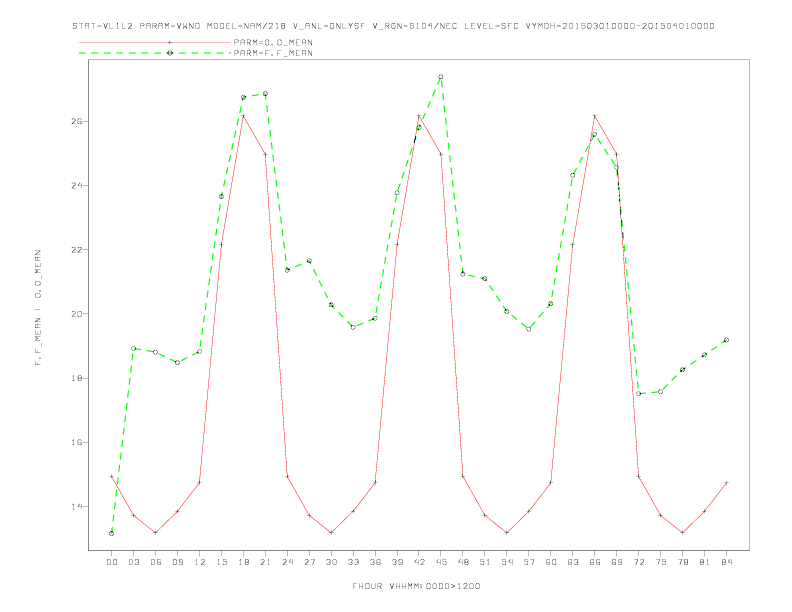792x612 pixels.
Task: Click x-axis tick label 78
Action: 683,562
